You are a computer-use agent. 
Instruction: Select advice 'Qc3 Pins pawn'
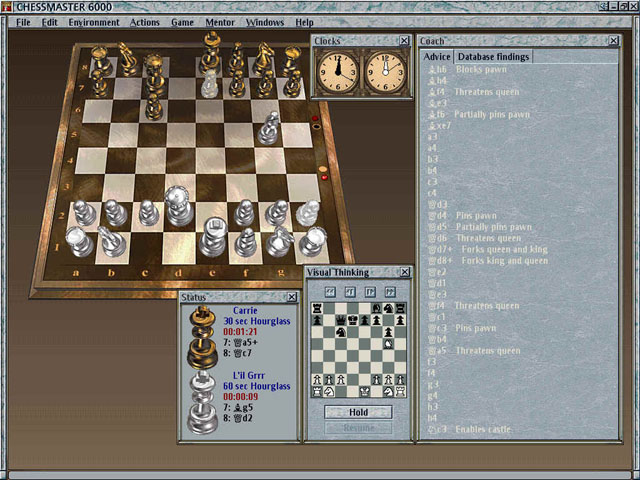pos(462,328)
